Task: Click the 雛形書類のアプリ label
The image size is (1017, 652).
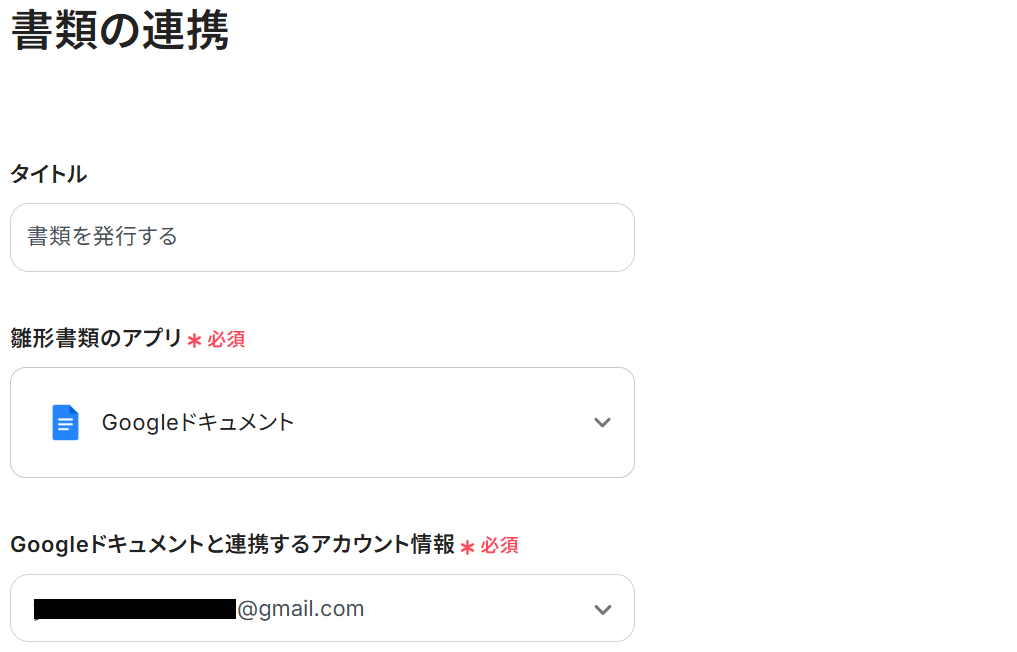Action: click(96, 339)
